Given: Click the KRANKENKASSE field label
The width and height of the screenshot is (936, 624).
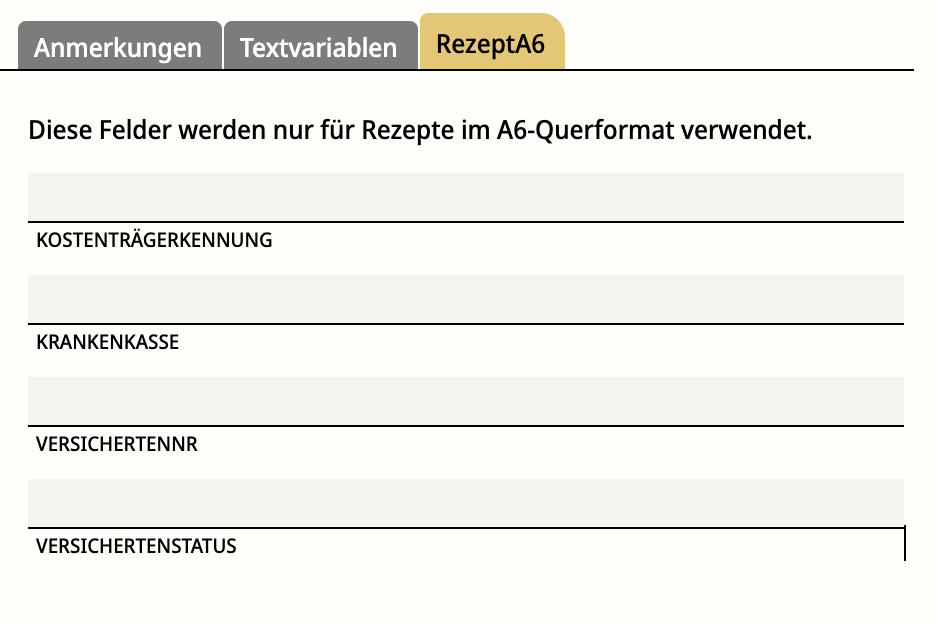Looking at the screenshot, I should coord(107,342).
